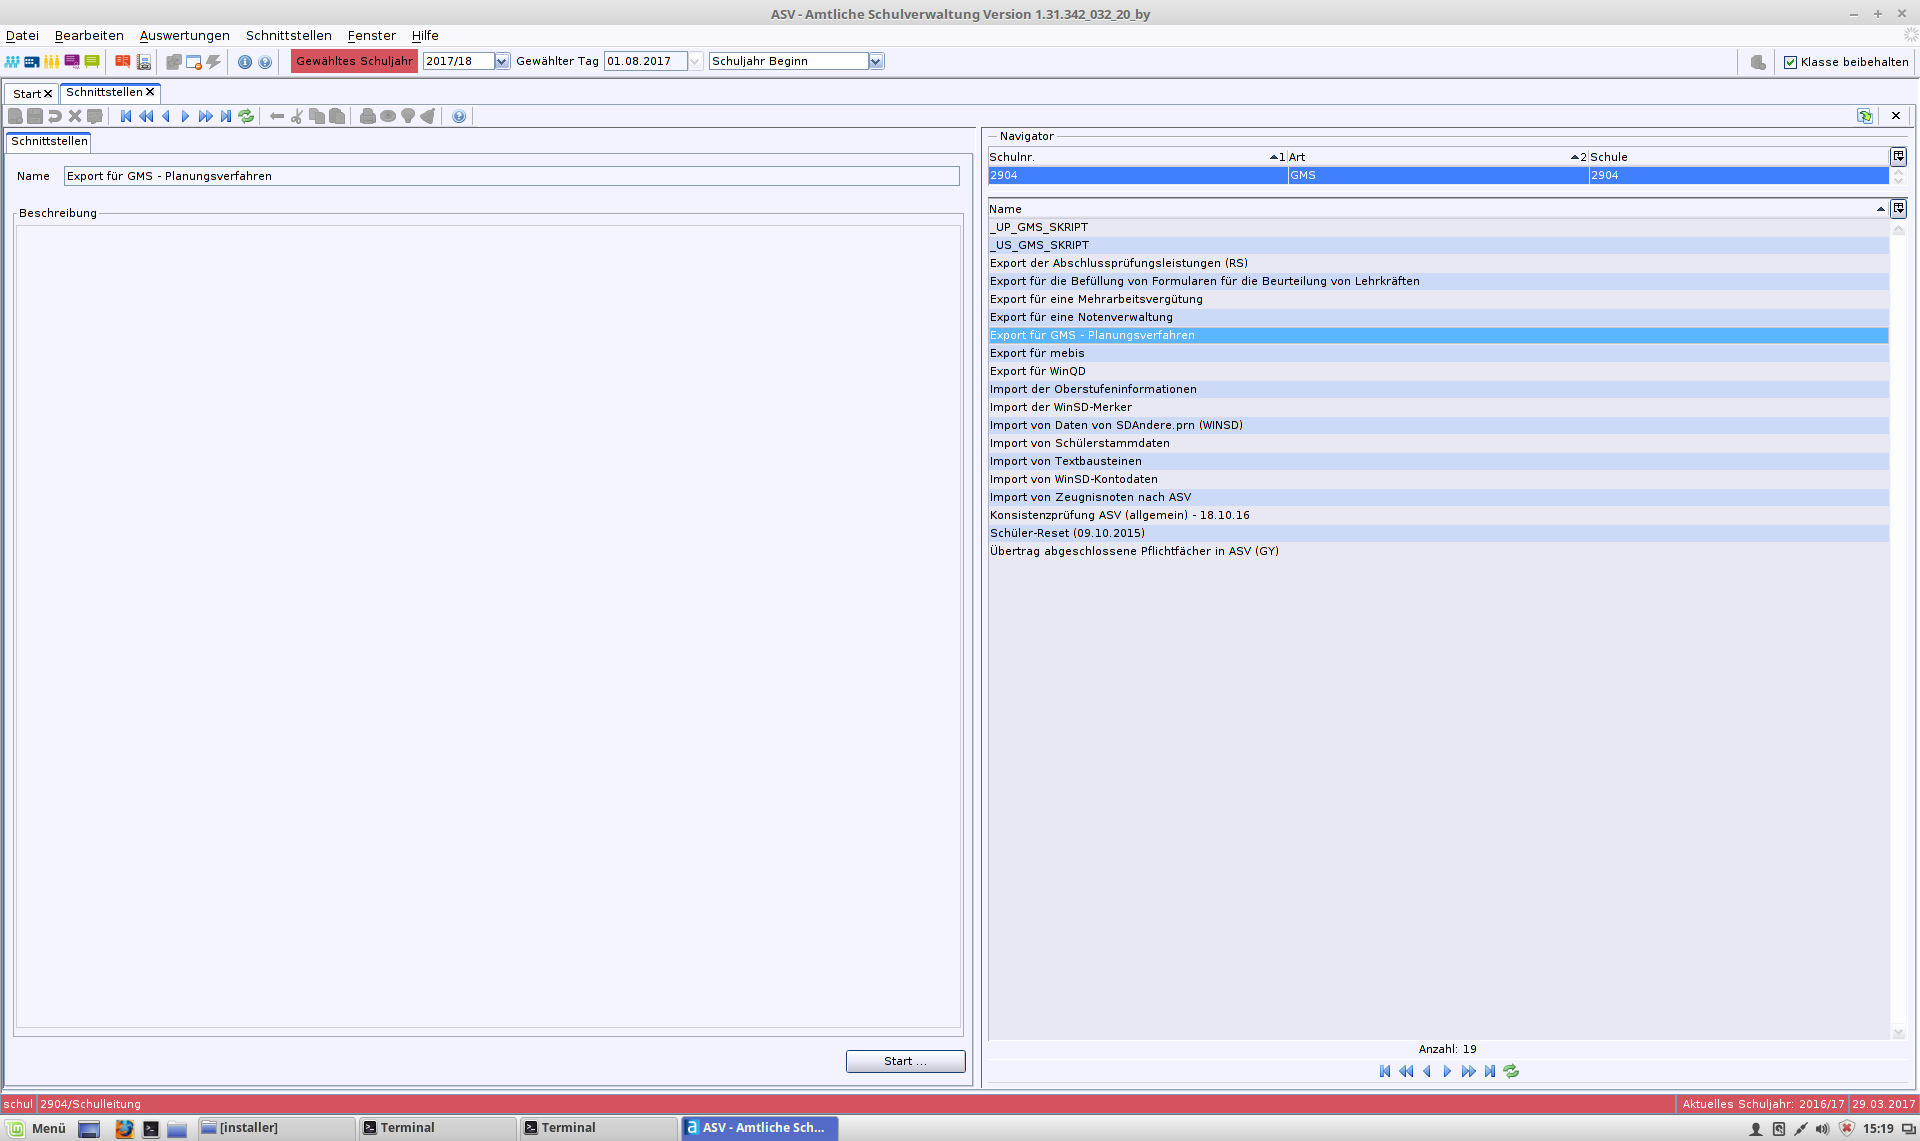This screenshot has height=1141, width=1920.
Task: Click the scissors cut icon
Action: pyautogui.click(x=297, y=116)
